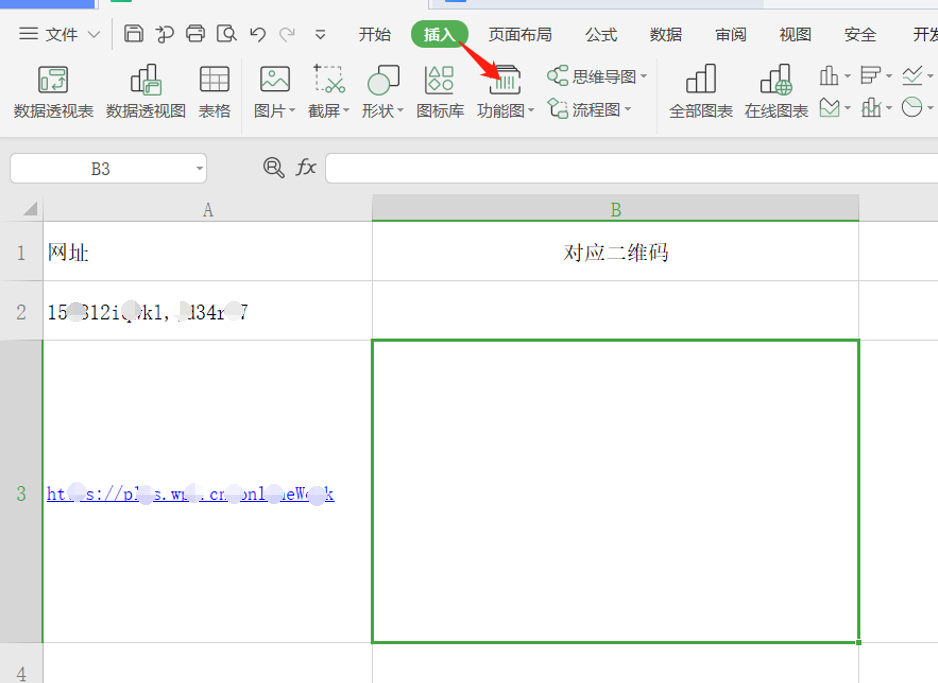Expand the 思维导图 dropdown arrow
The image size is (938, 683).
[644, 77]
